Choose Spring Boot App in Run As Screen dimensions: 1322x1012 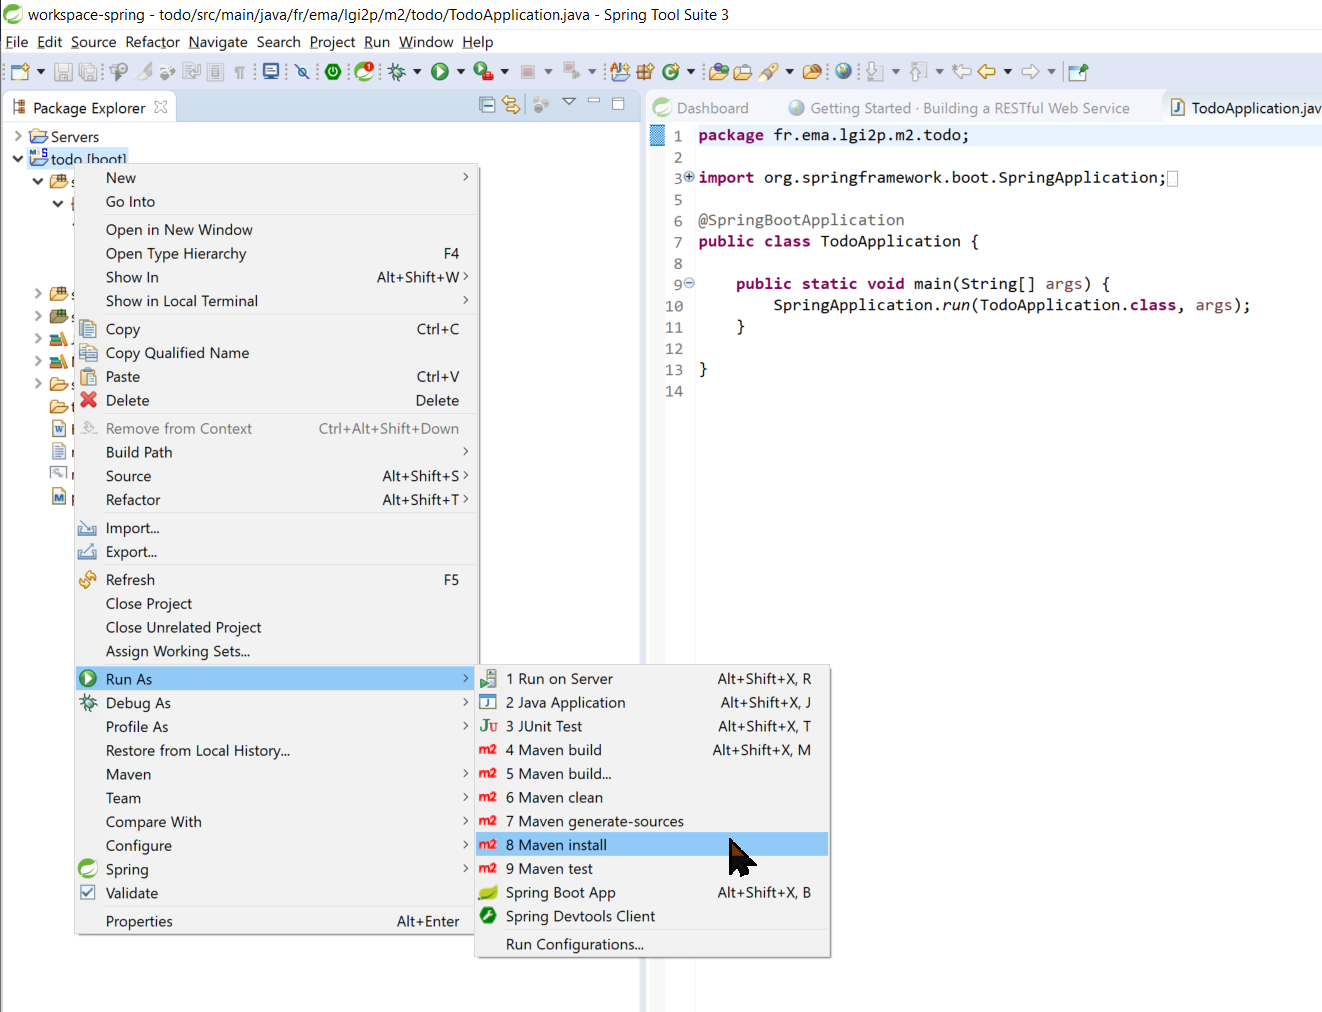652,892
